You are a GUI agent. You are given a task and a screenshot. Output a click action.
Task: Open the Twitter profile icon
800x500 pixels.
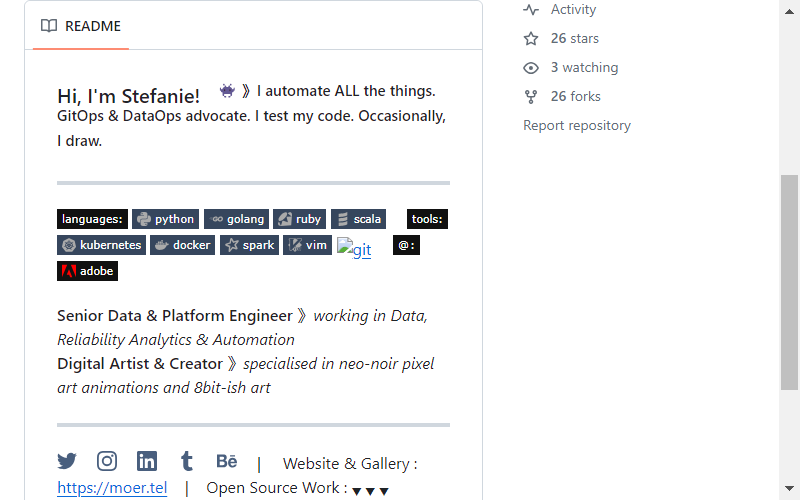[x=67, y=461]
